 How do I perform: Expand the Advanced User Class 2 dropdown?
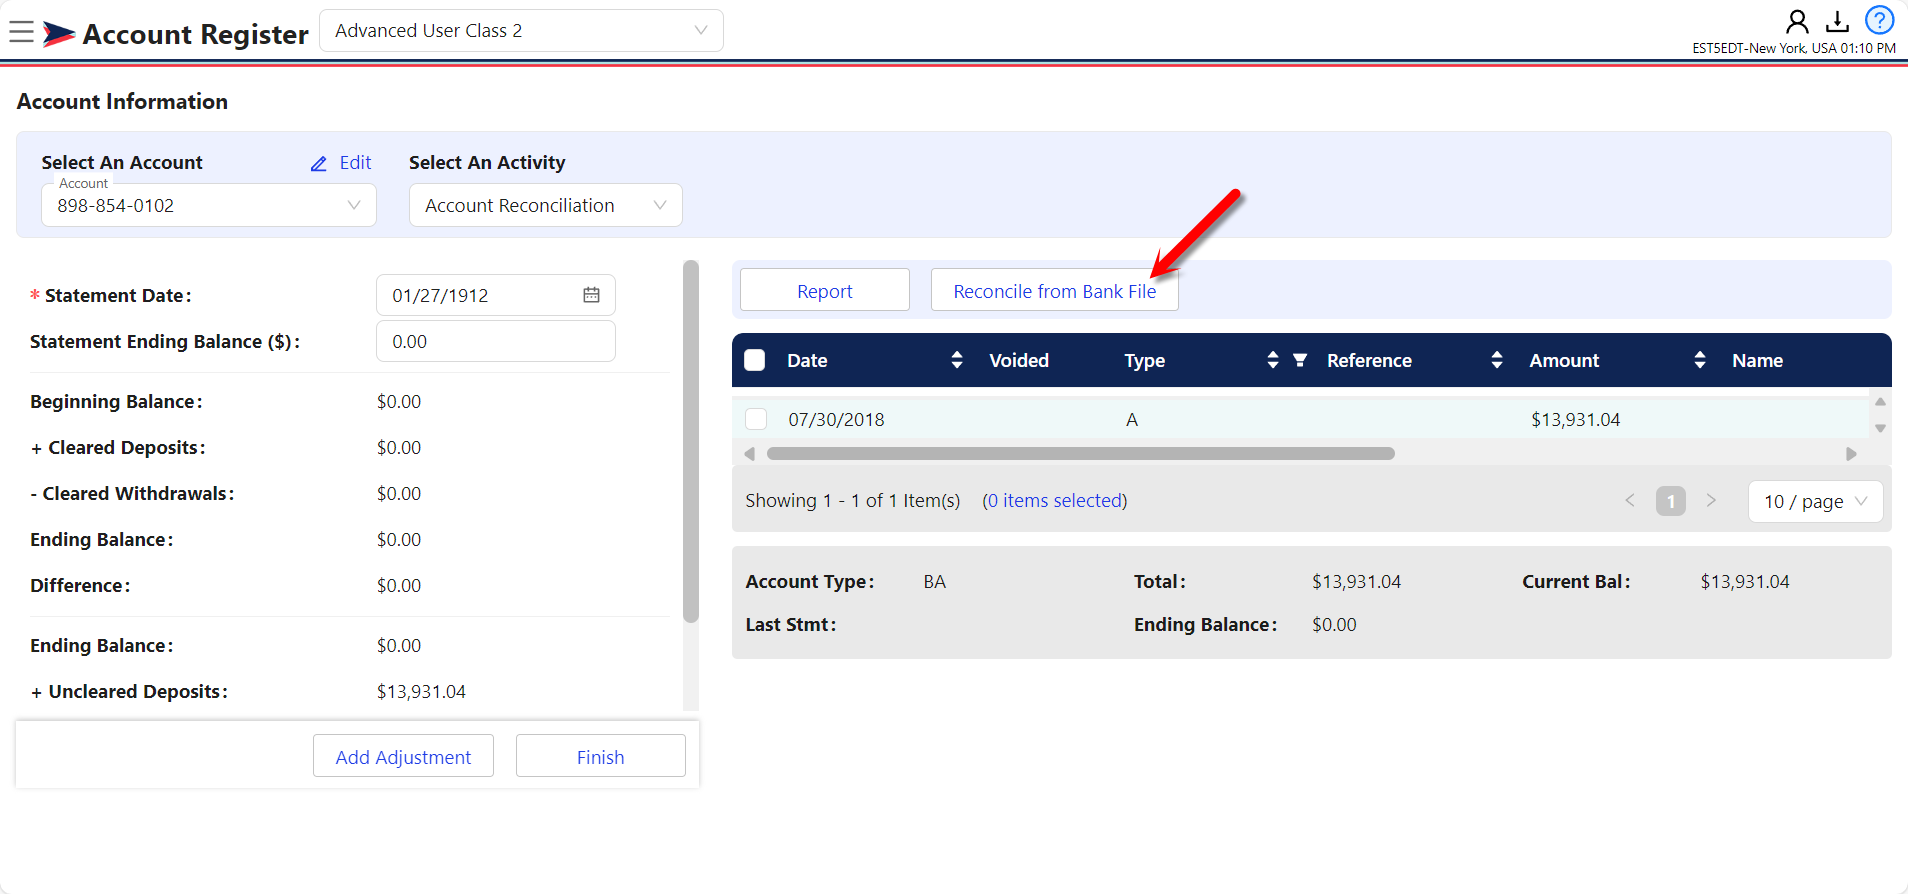click(x=521, y=31)
